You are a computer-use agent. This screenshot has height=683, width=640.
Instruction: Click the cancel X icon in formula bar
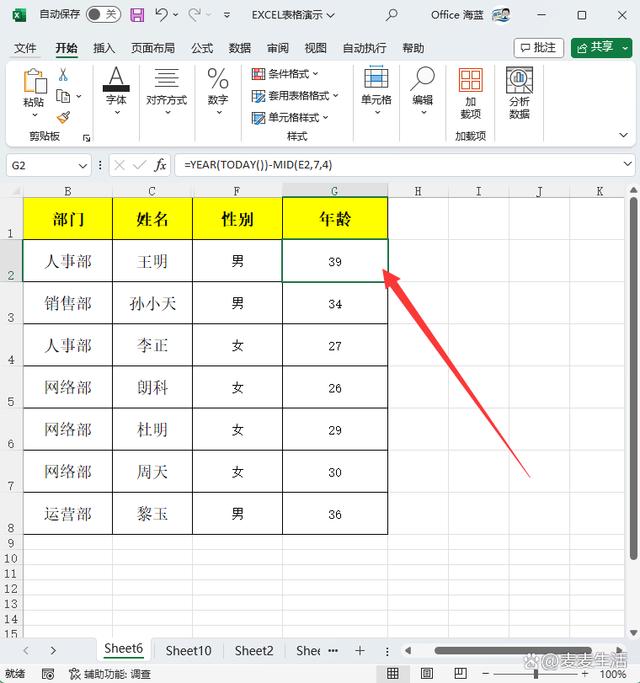tap(120, 165)
